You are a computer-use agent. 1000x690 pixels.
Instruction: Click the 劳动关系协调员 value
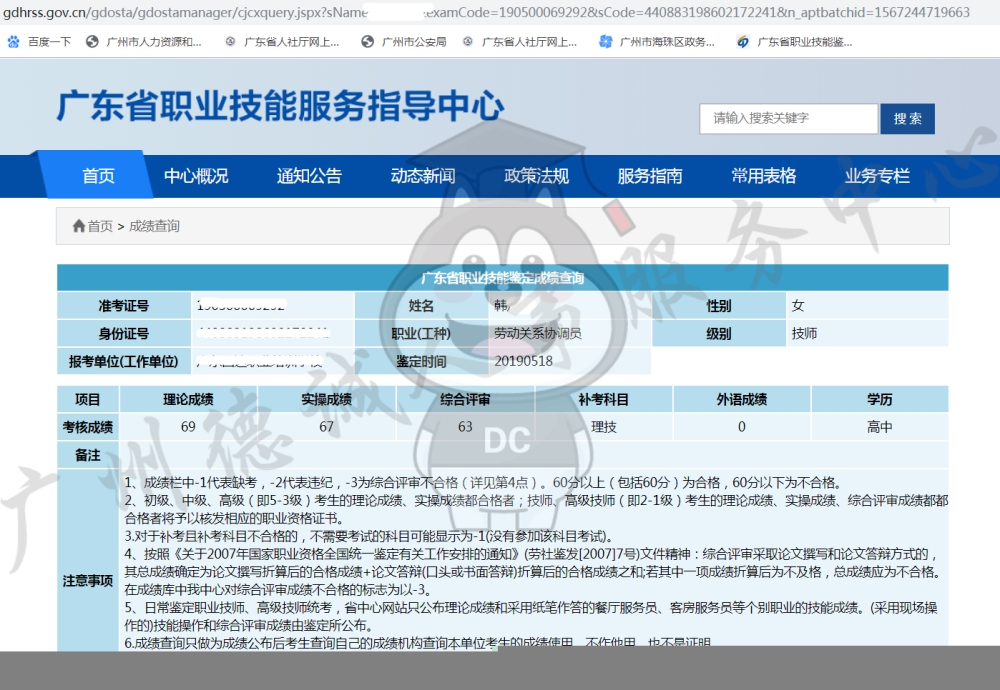pos(538,334)
